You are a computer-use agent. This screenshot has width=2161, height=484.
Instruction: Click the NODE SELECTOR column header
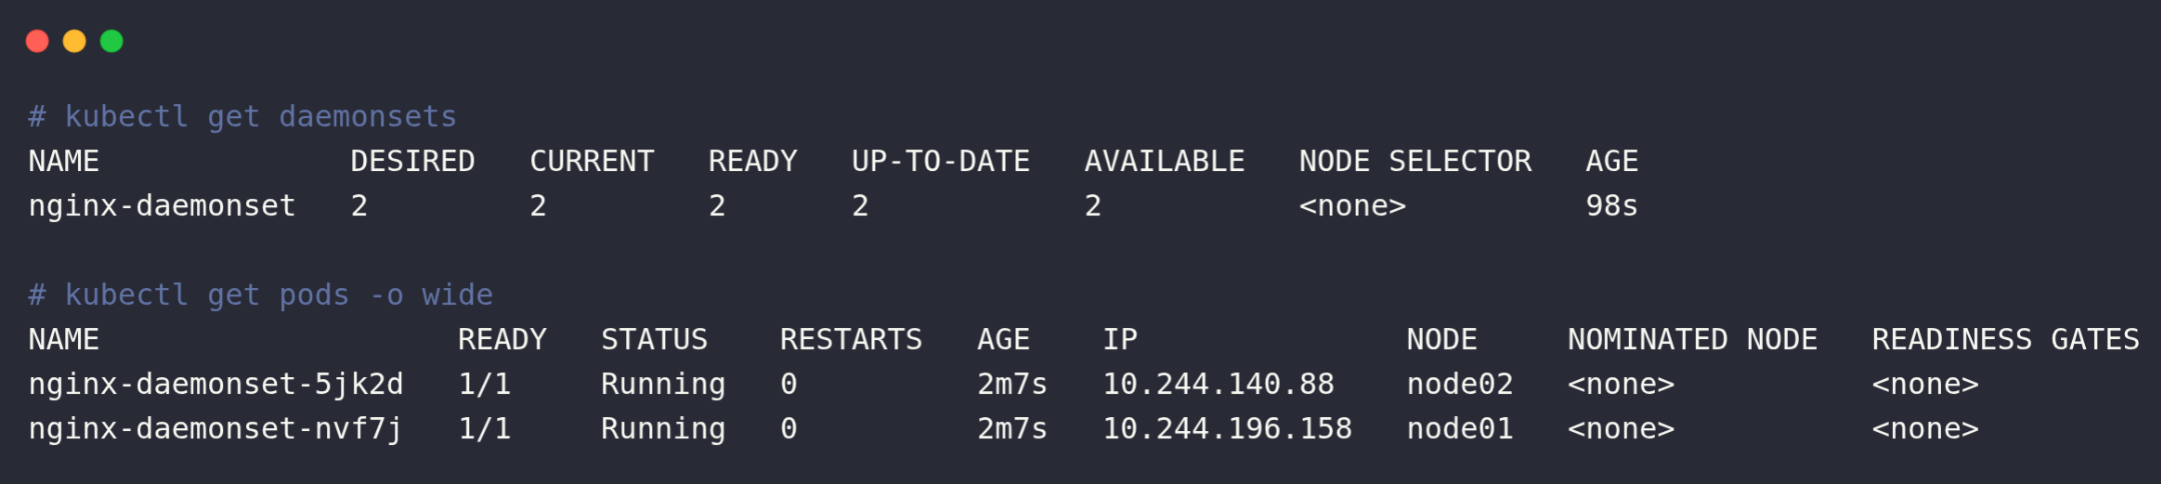[x=1415, y=161]
